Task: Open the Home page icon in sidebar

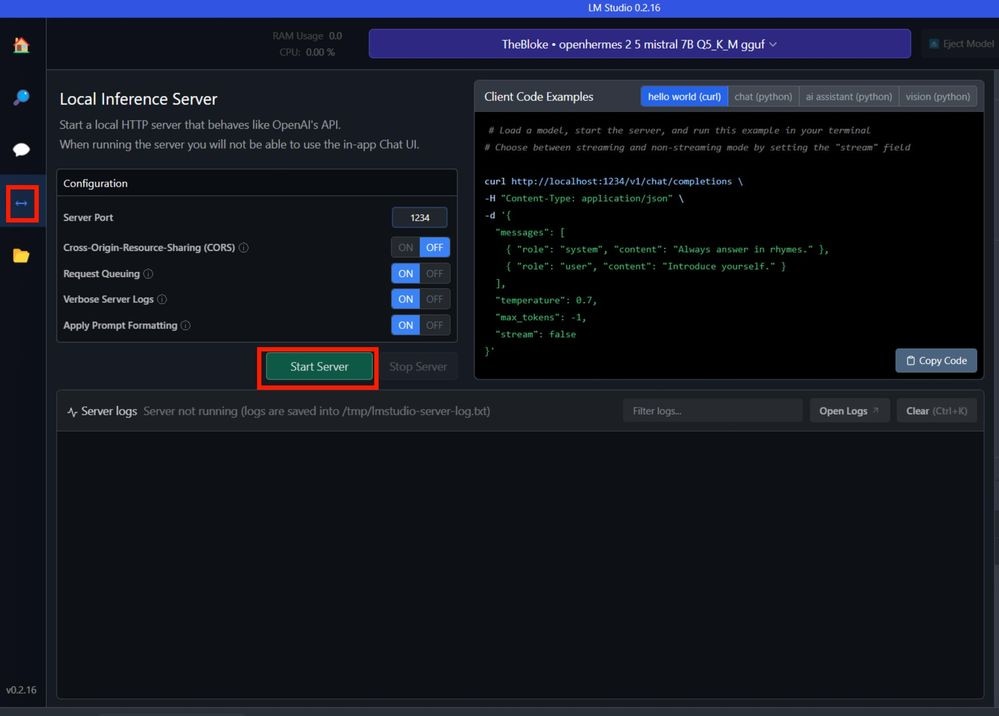Action: (x=21, y=45)
